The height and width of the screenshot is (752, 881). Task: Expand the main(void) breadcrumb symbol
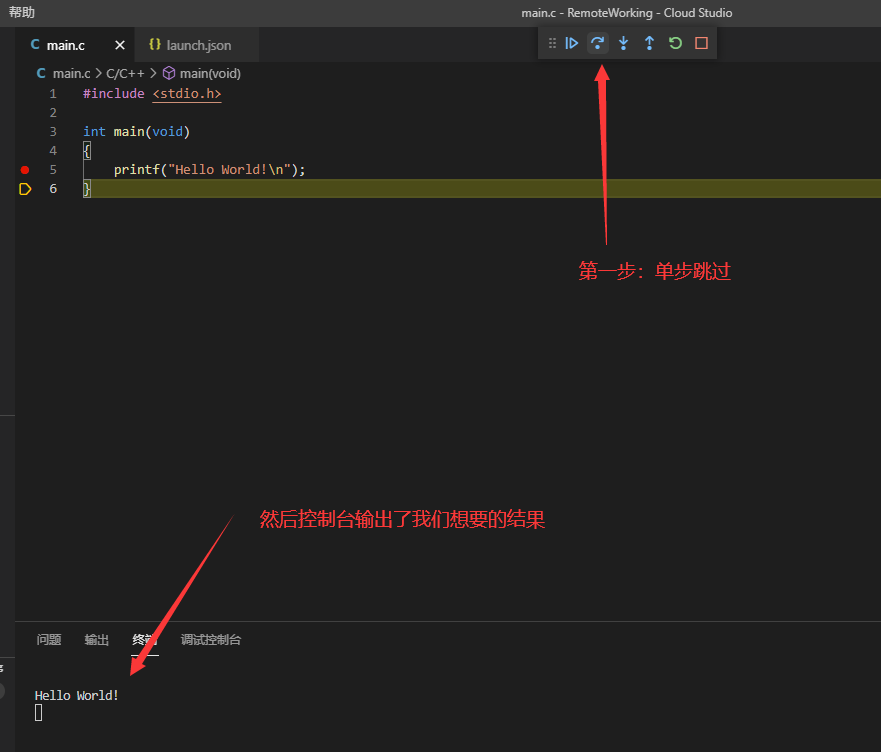(x=209, y=73)
